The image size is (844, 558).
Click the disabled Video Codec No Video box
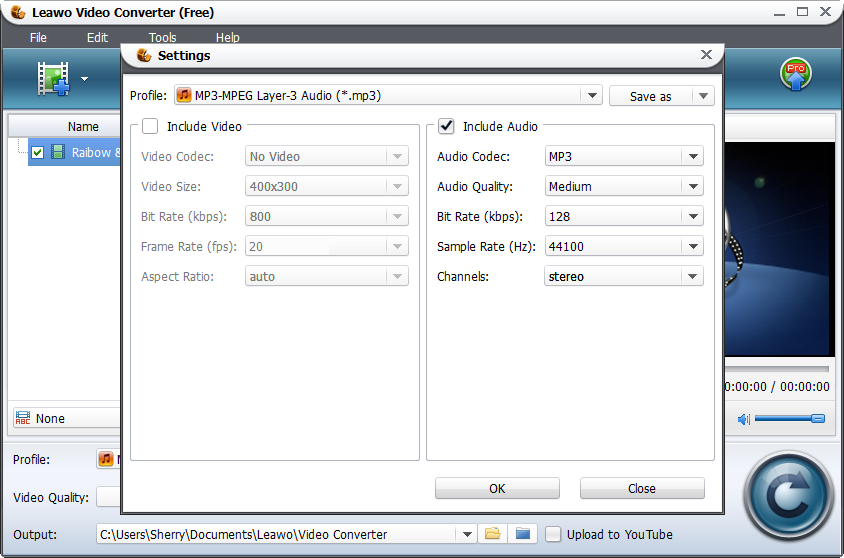click(327, 157)
